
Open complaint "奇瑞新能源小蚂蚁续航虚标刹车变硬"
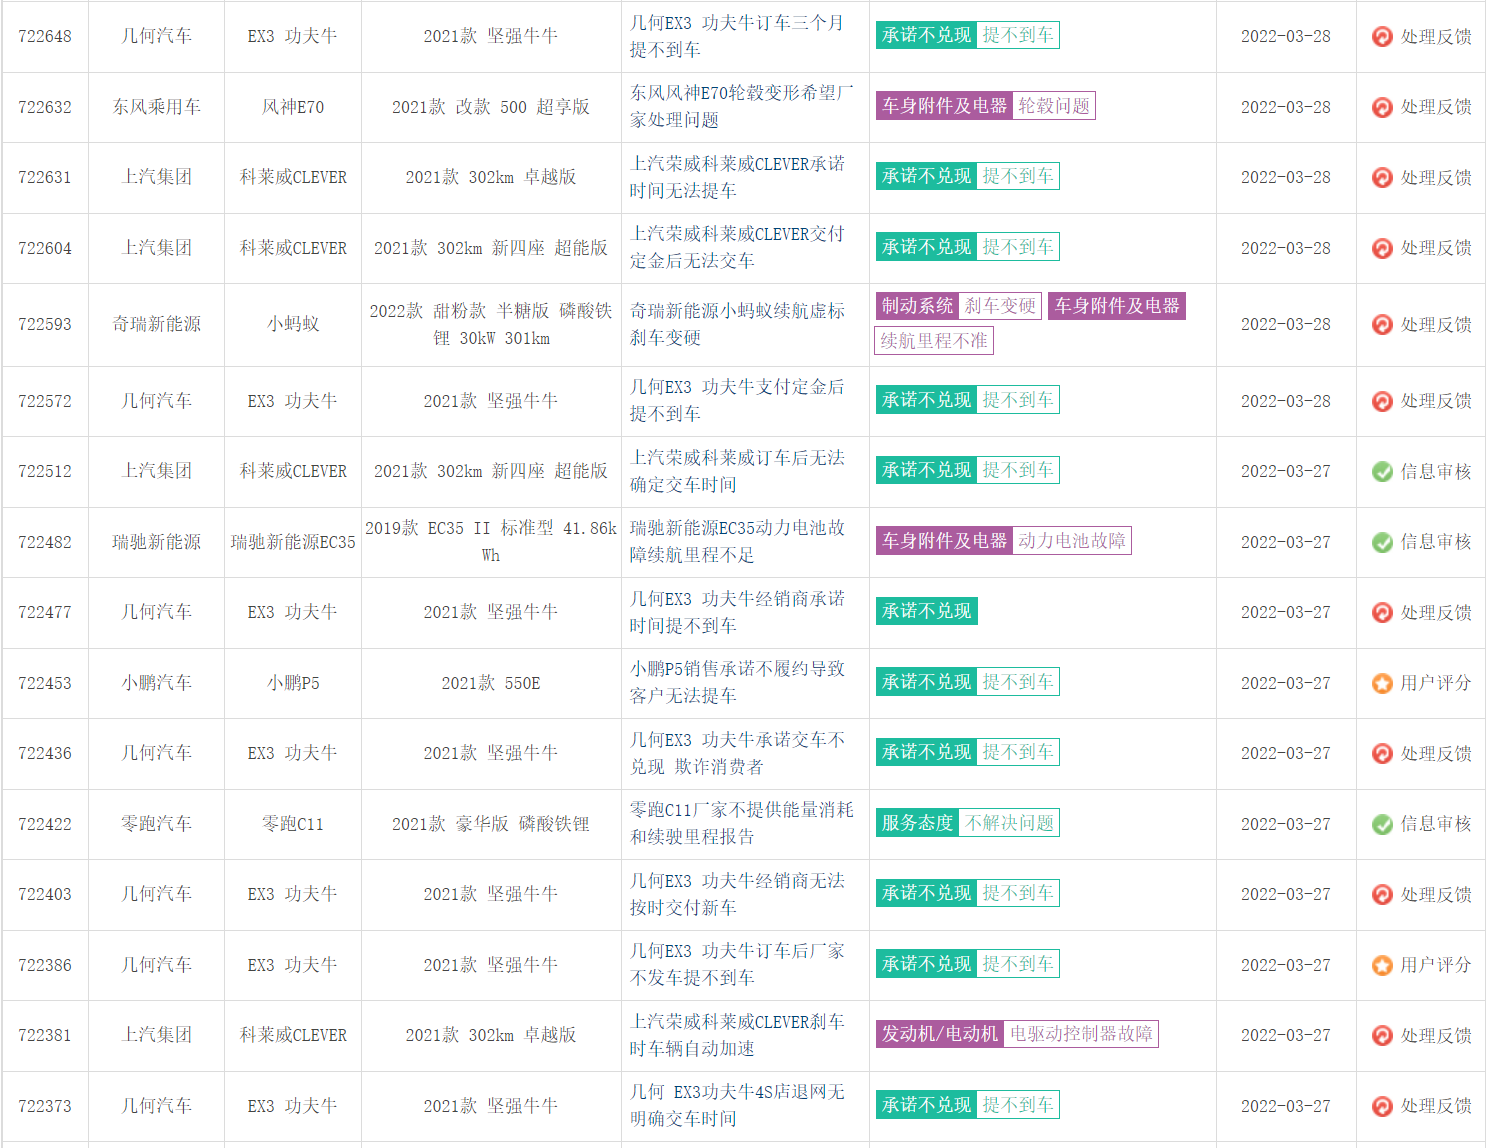pyautogui.click(x=737, y=325)
